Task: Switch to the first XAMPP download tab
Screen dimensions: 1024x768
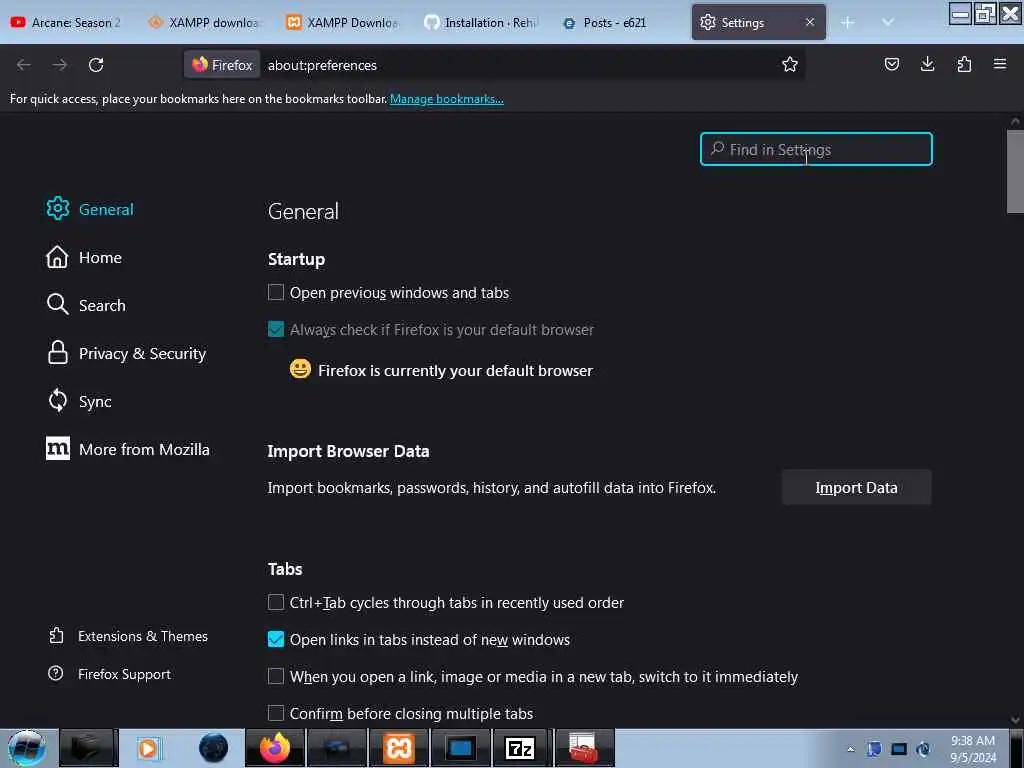Action: point(206,22)
